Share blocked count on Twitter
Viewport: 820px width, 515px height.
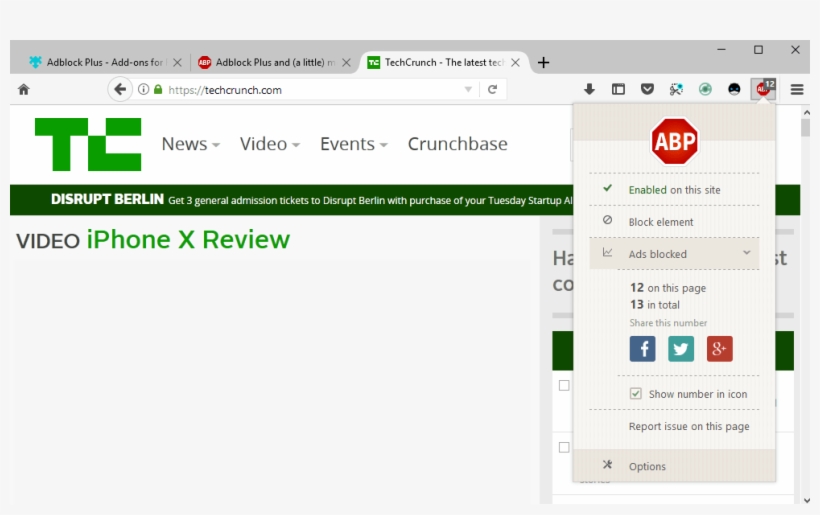[x=681, y=348]
